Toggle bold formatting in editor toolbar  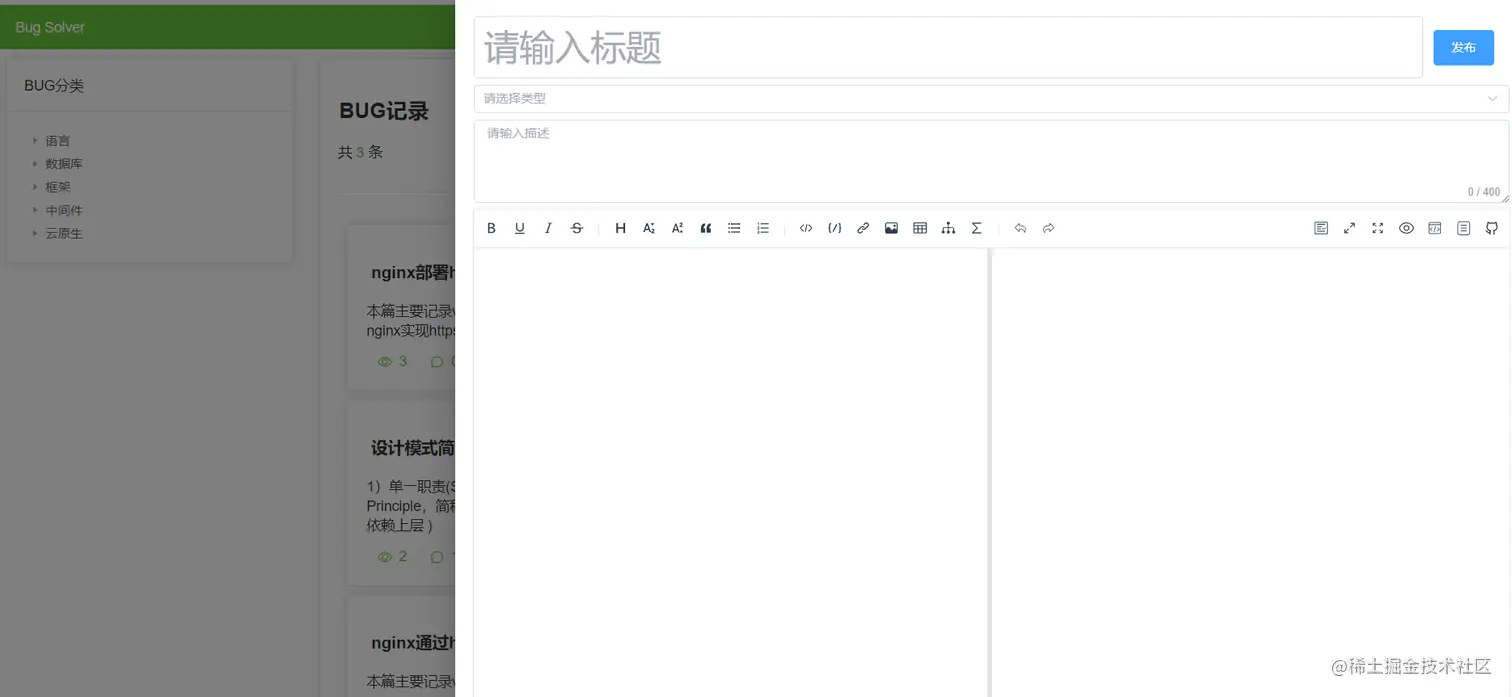coord(491,228)
